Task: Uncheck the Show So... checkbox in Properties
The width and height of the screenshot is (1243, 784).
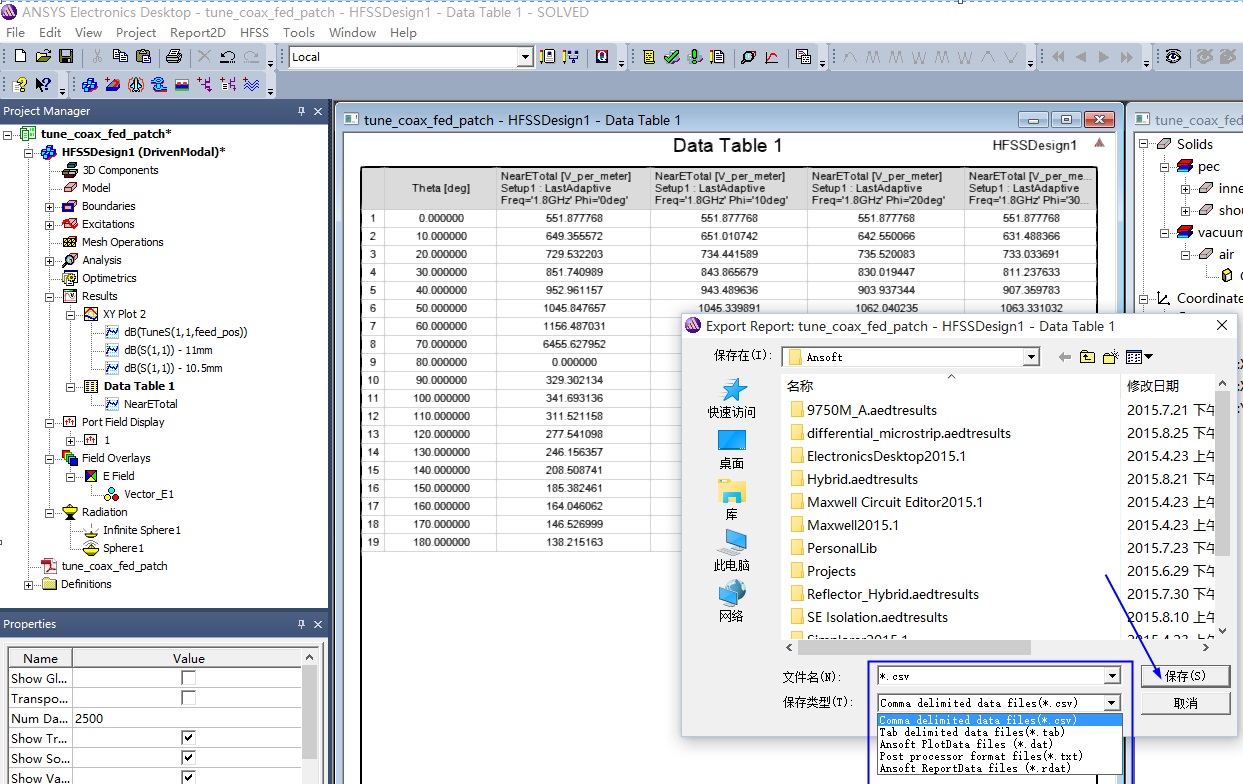Action: click(x=188, y=758)
